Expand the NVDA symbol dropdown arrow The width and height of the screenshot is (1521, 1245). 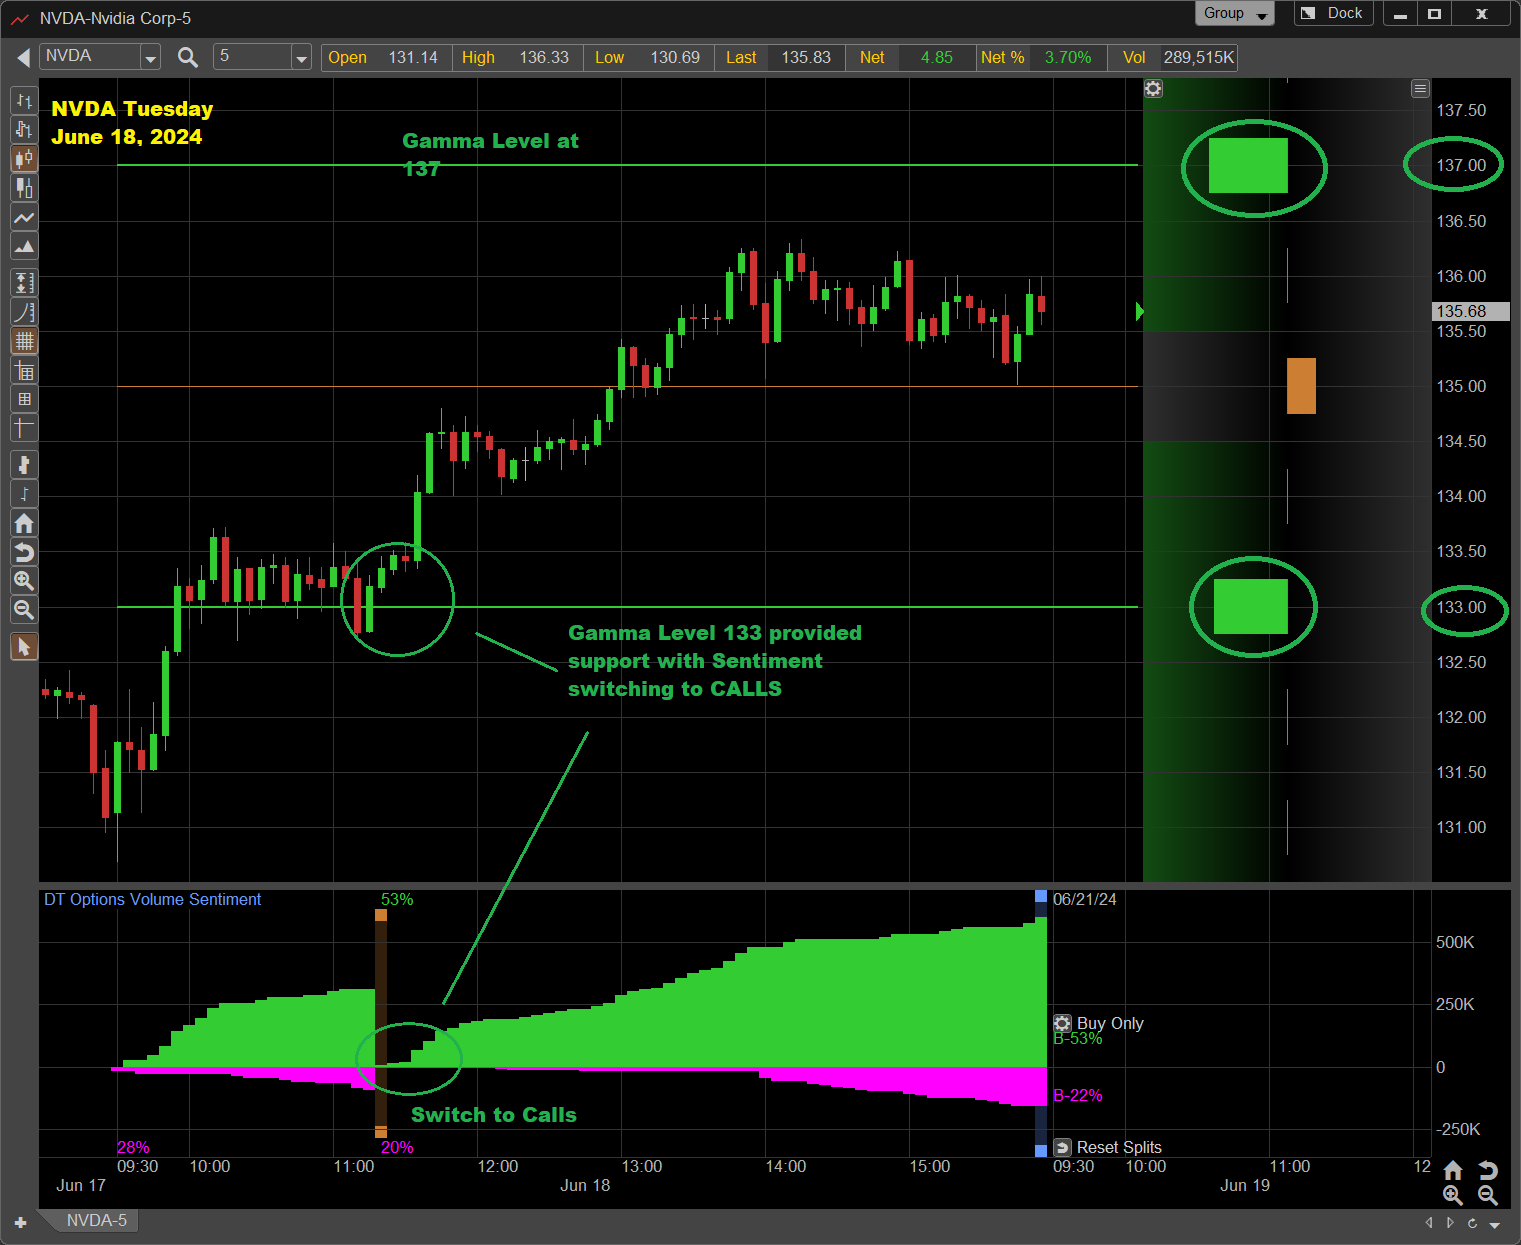tap(150, 58)
